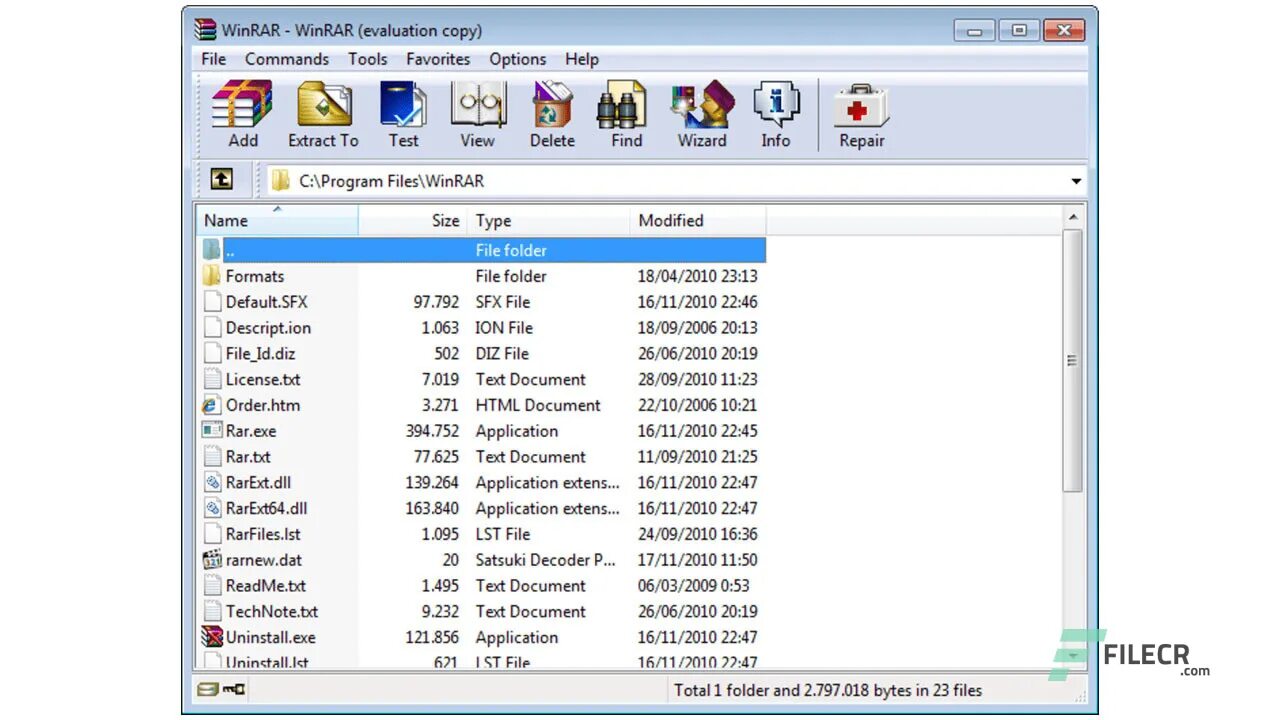This screenshot has height=720, width=1280.
Task: Click the ION File type entry
Action: pos(504,328)
